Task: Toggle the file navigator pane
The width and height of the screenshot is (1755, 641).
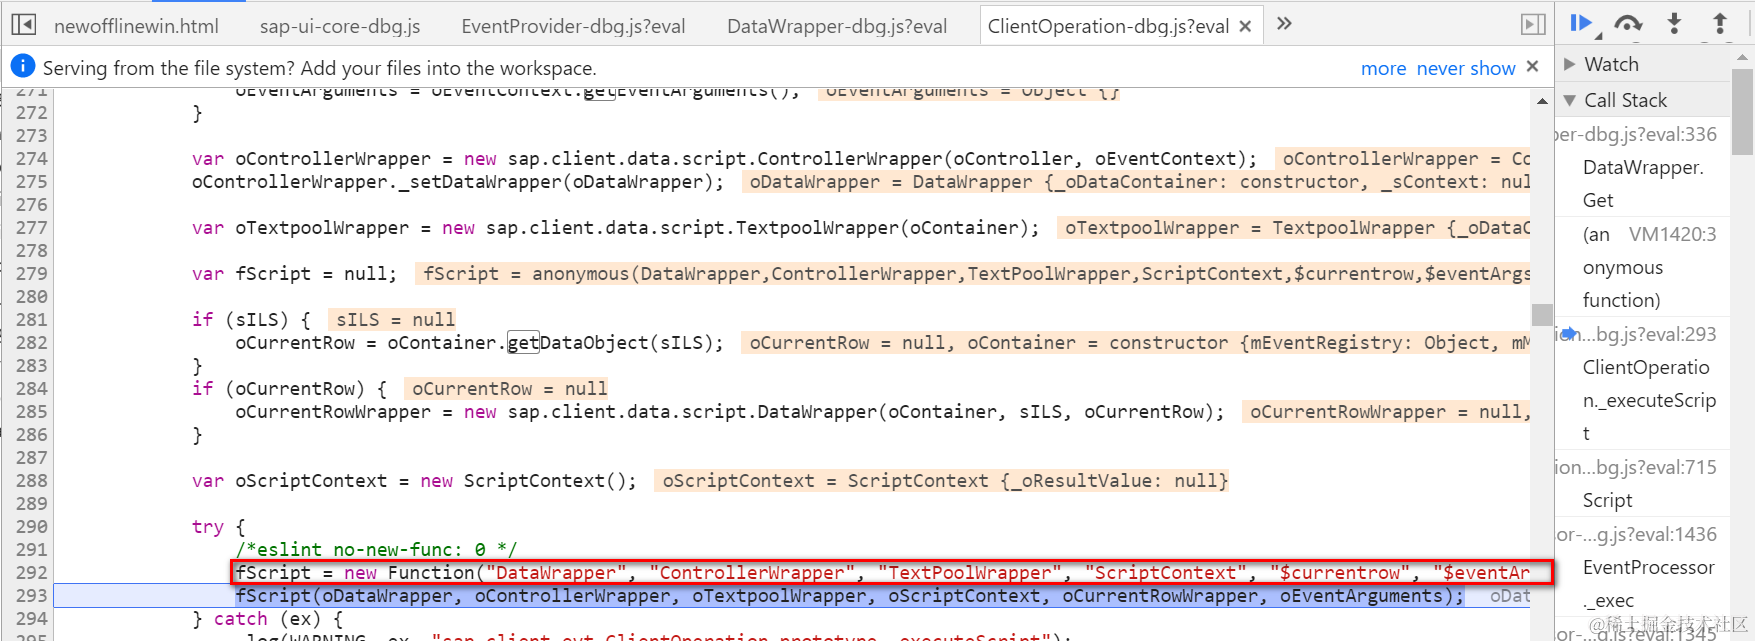Action: 24,24
